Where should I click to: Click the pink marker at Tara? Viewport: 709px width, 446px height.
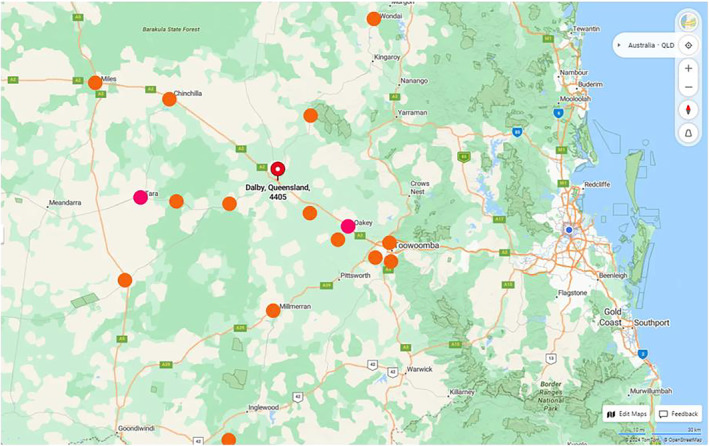[x=141, y=197]
